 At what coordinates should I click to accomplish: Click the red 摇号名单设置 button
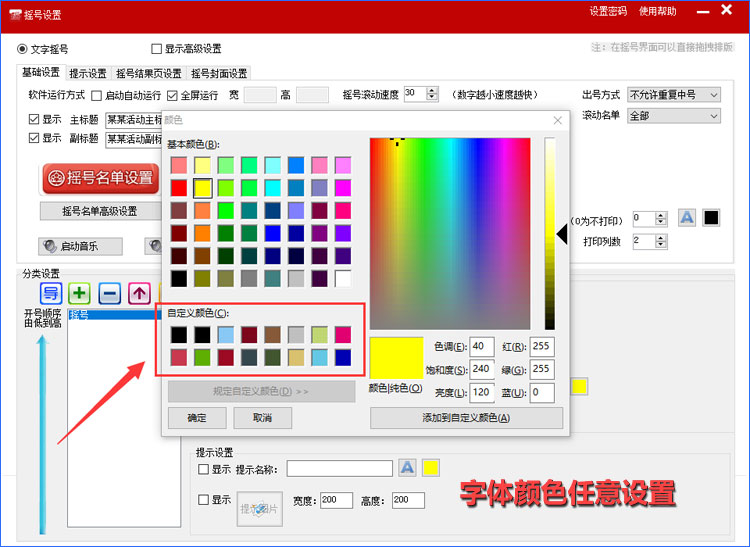point(99,178)
